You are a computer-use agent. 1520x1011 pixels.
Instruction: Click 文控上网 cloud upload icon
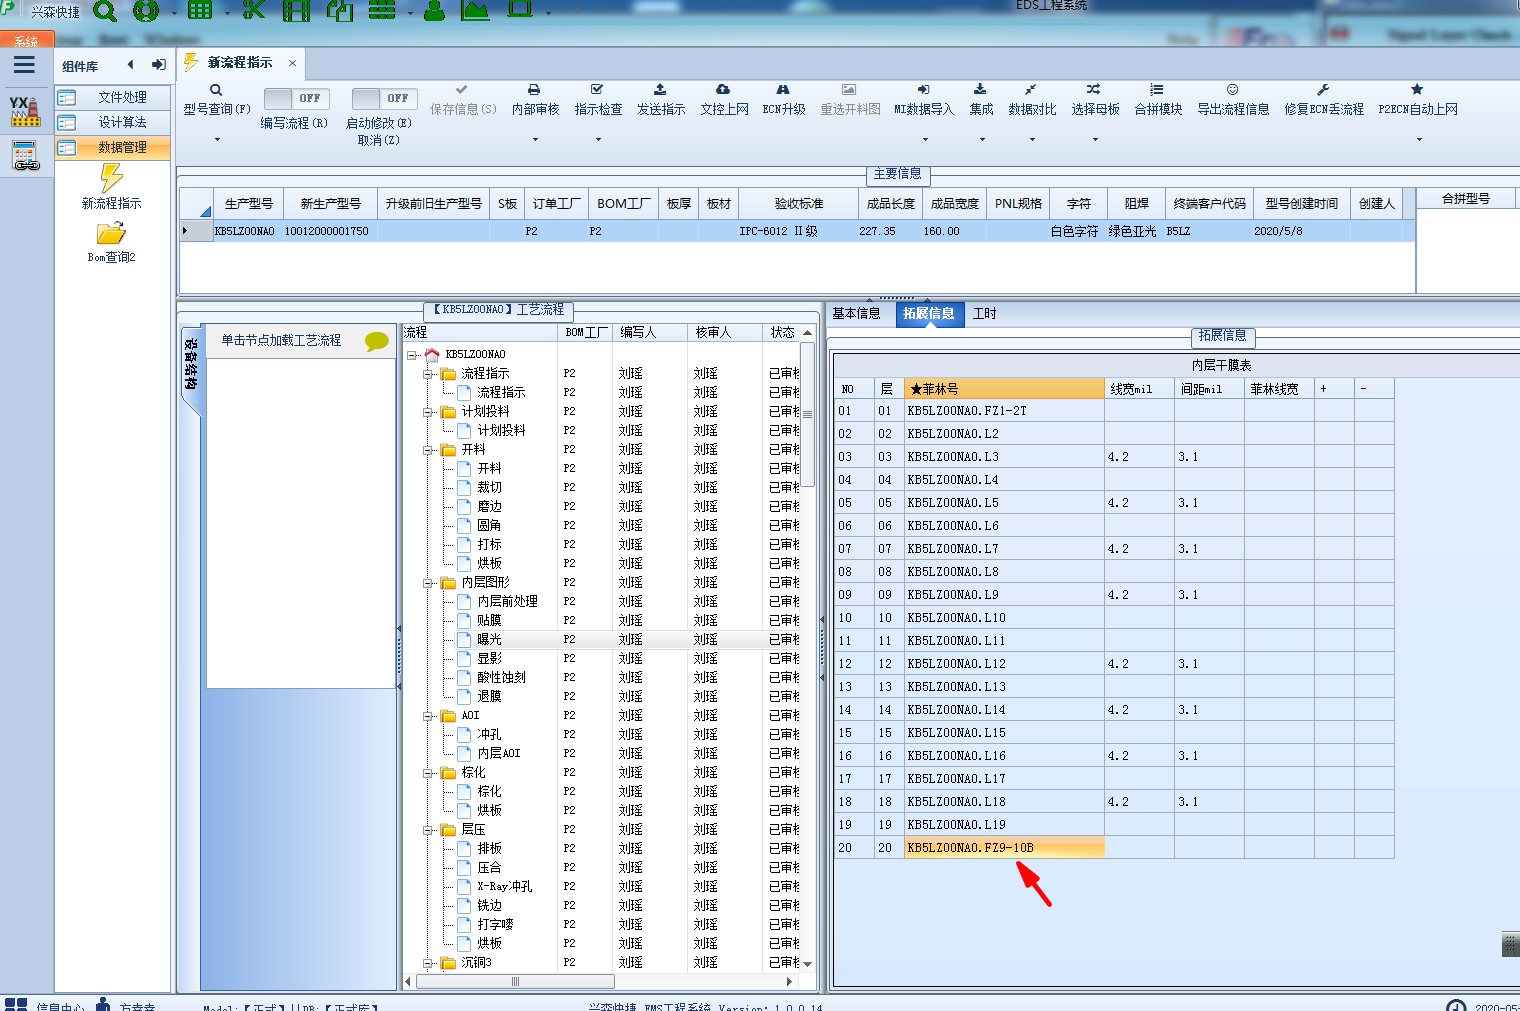tap(723, 91)
